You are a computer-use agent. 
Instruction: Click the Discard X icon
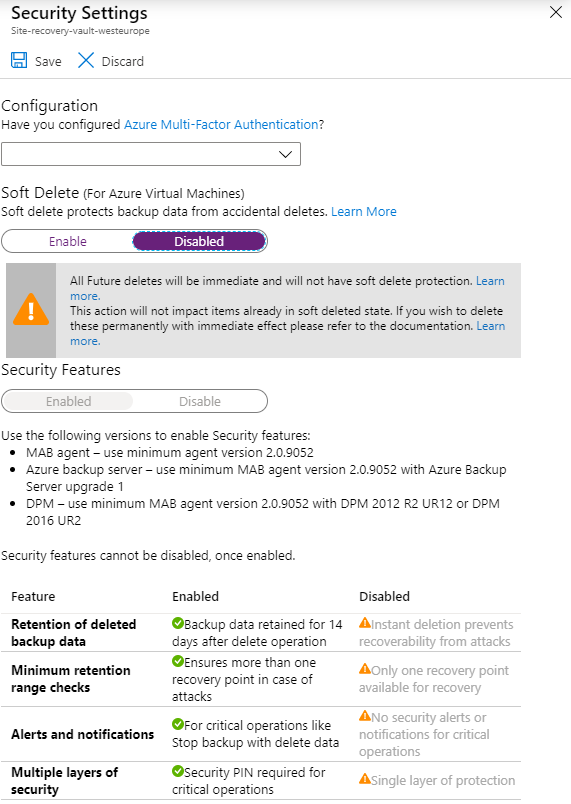(x=86, y=61)
